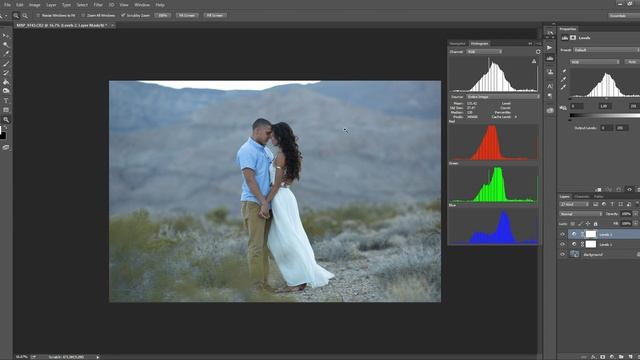
Task: Choose Zoom In mode in options bar
Action: coord(16,16)
